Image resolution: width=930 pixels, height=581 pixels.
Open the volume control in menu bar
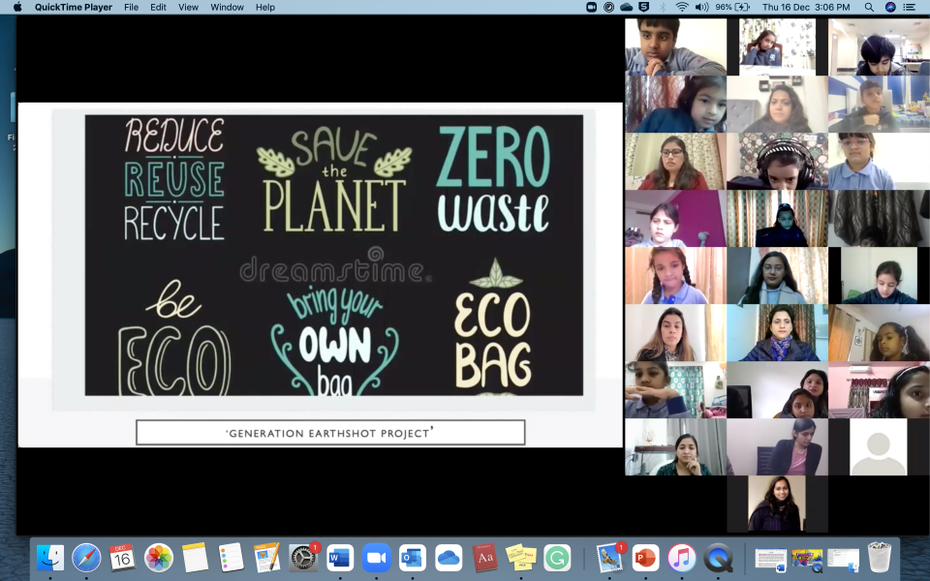(x=702, y=7)
